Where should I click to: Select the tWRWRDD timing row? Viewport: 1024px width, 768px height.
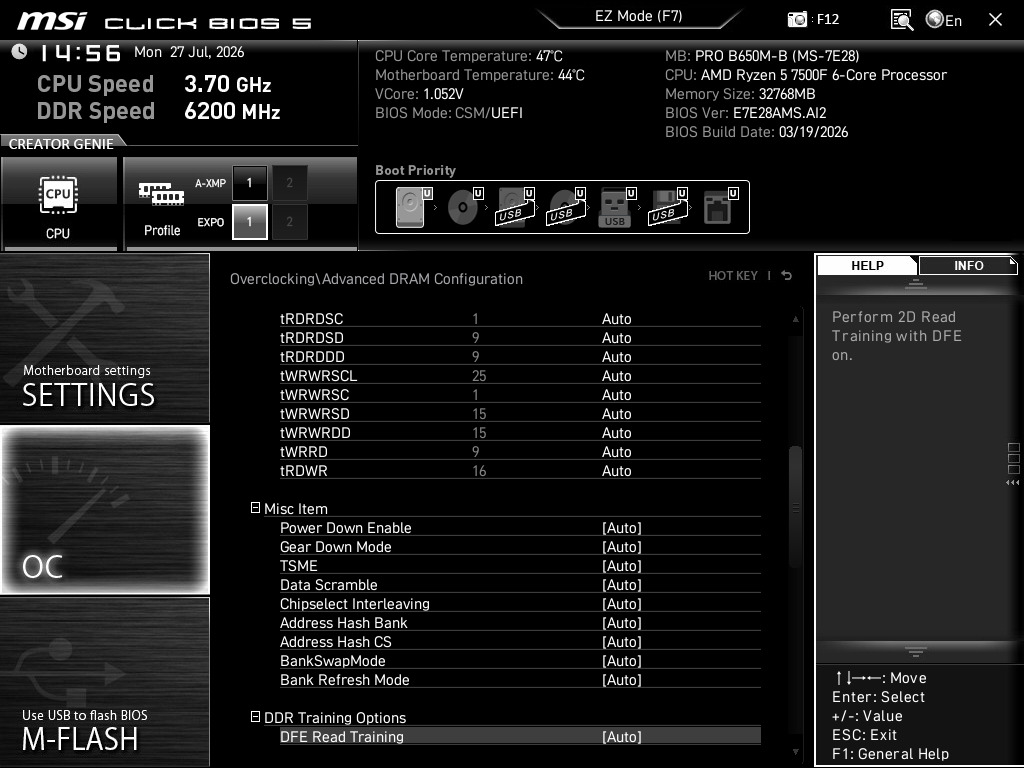520,432
